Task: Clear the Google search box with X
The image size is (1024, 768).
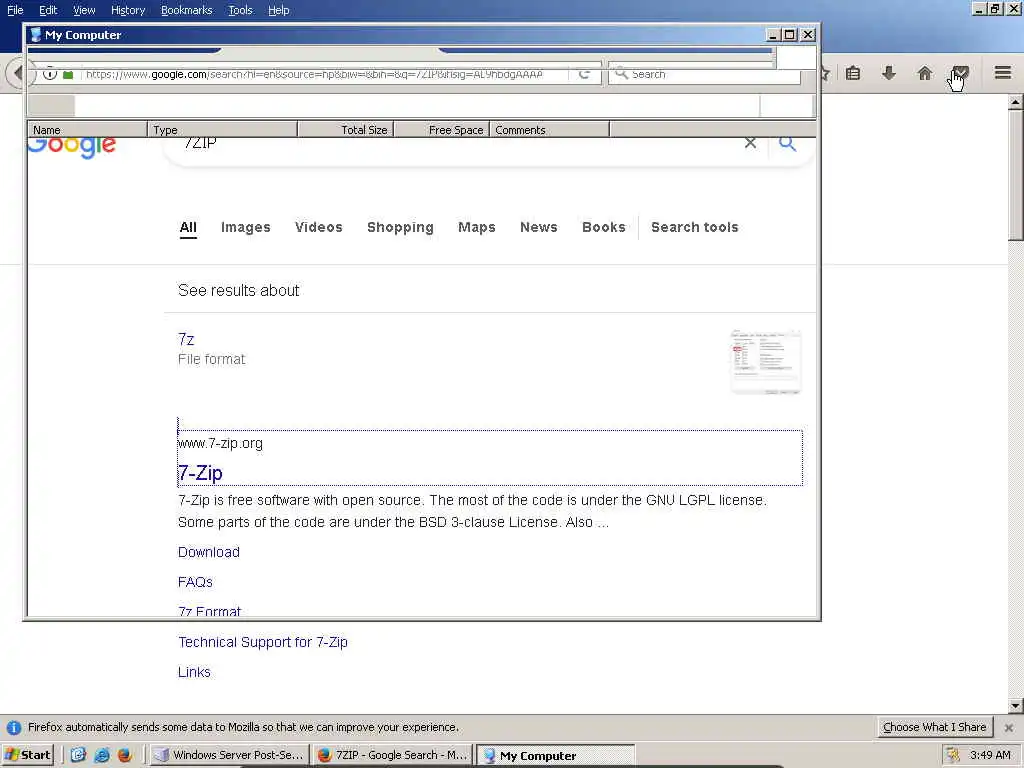Action: point(750,143)
